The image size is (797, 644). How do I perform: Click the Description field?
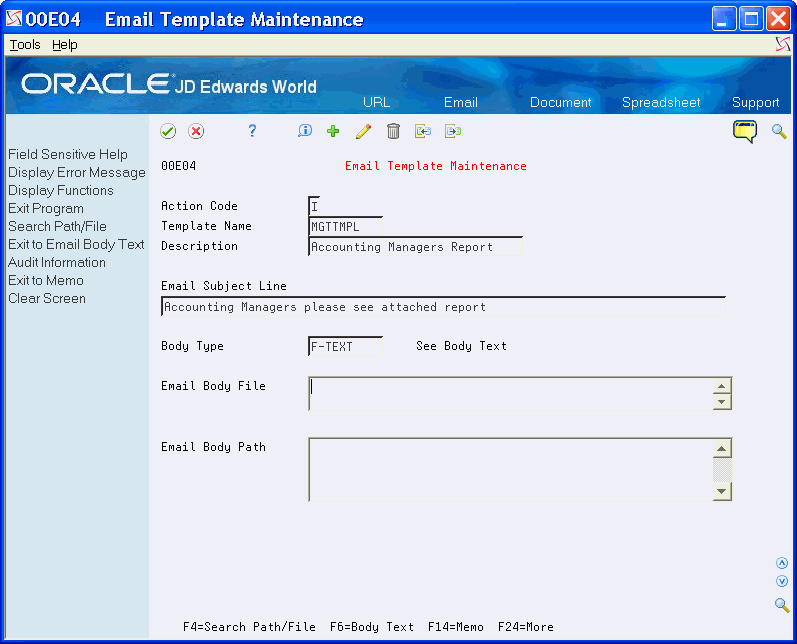pos(415,247)
